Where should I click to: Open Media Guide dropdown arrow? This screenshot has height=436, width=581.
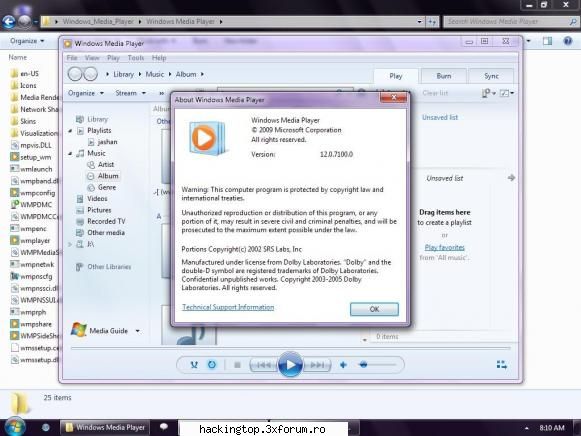pos(137,331)
